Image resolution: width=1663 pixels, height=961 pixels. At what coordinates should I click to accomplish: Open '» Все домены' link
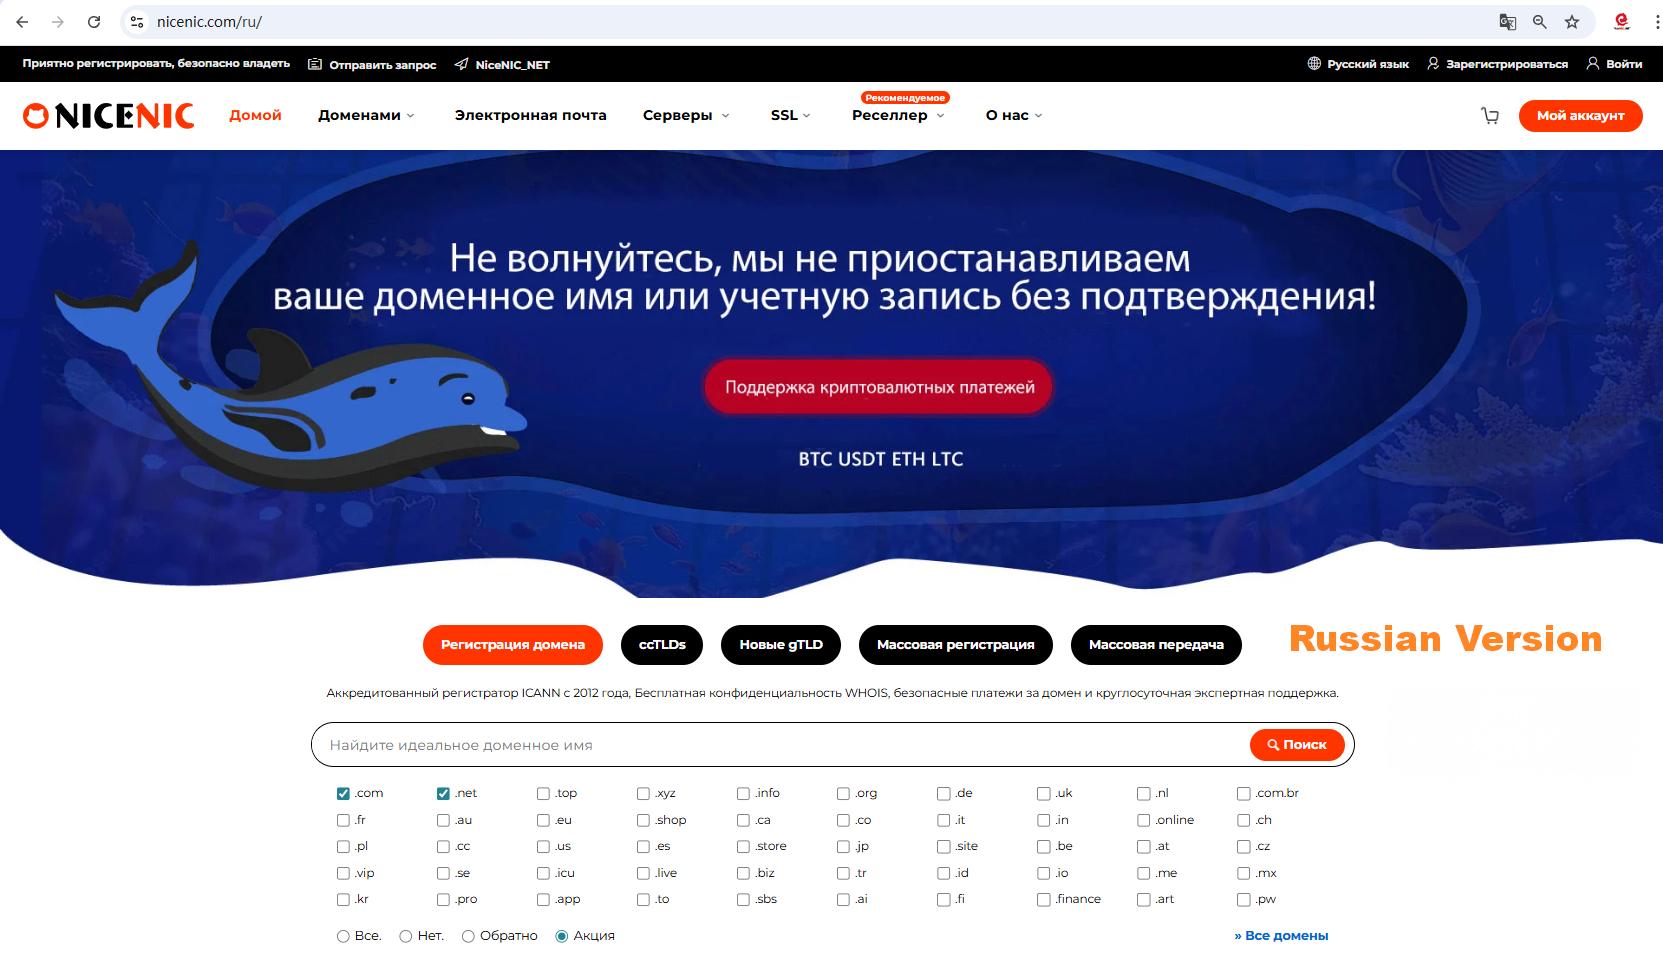point(1280,936)
